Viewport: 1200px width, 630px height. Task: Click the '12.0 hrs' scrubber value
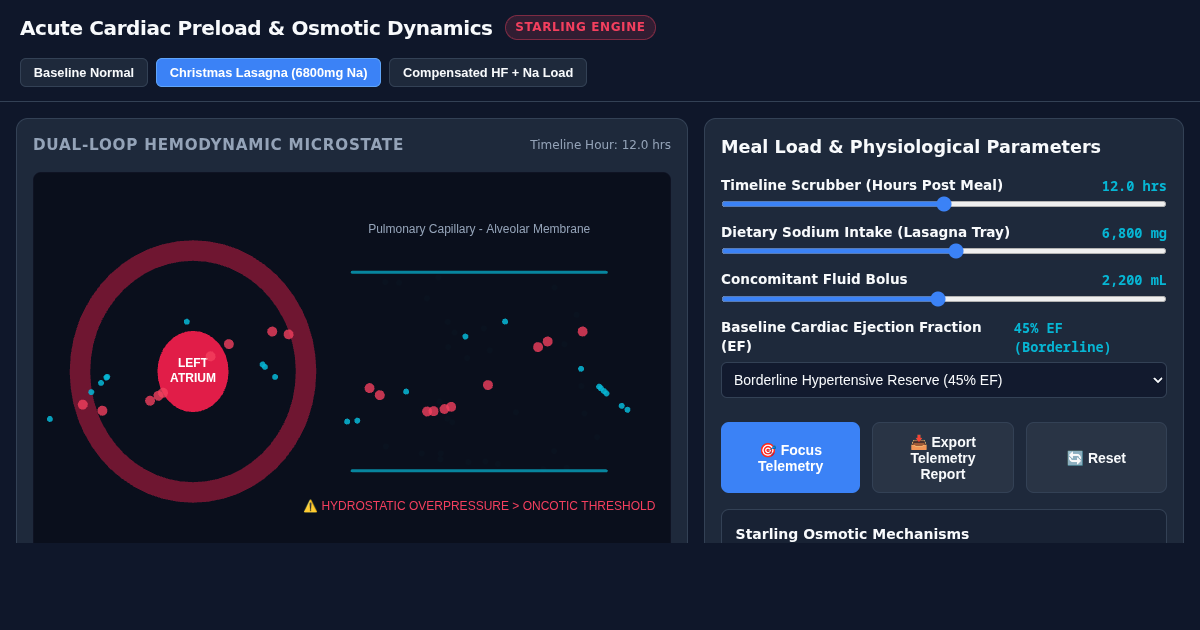point(1134,186)
